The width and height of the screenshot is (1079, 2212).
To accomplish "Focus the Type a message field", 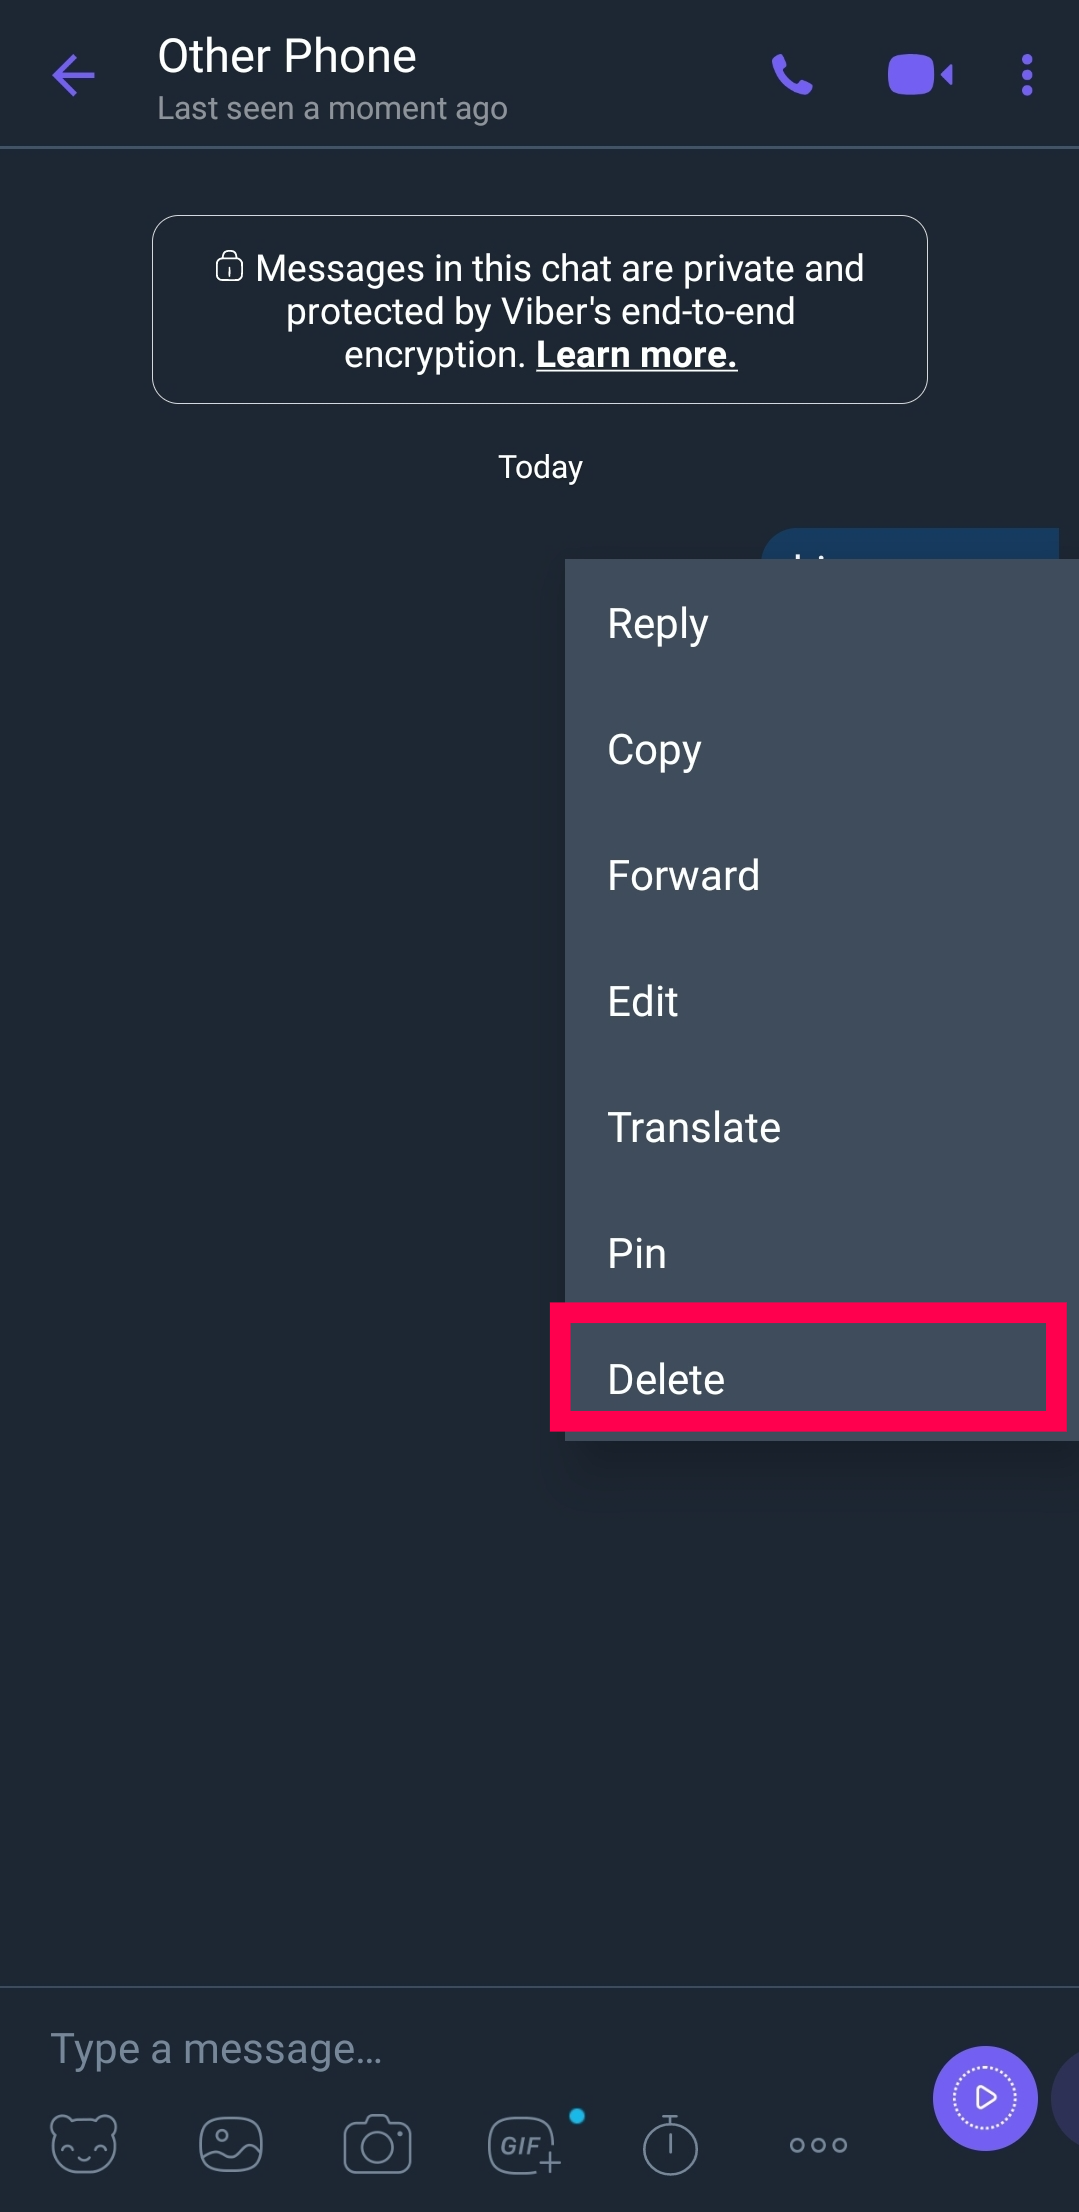I will coord(400,2048).
